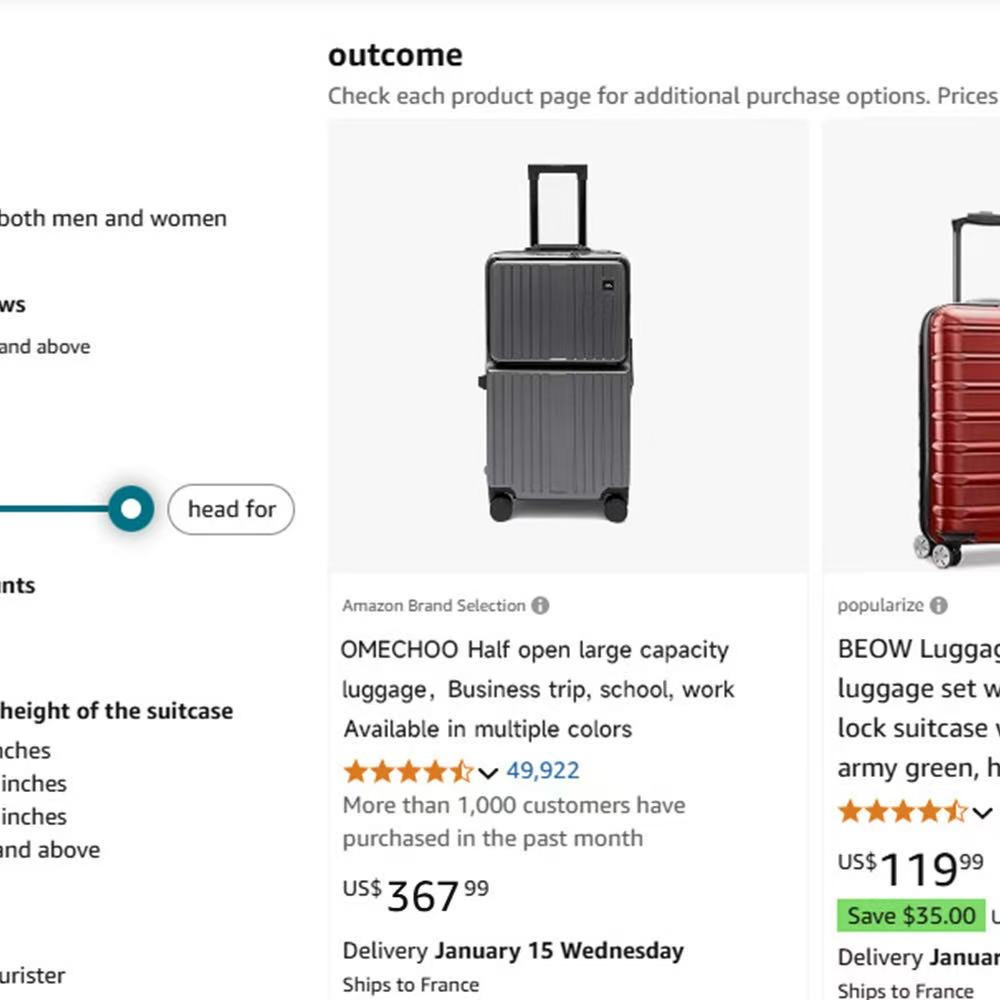Select the "both men and women" filter
The image size is (1000, 1000).
[x=112, y=218]
